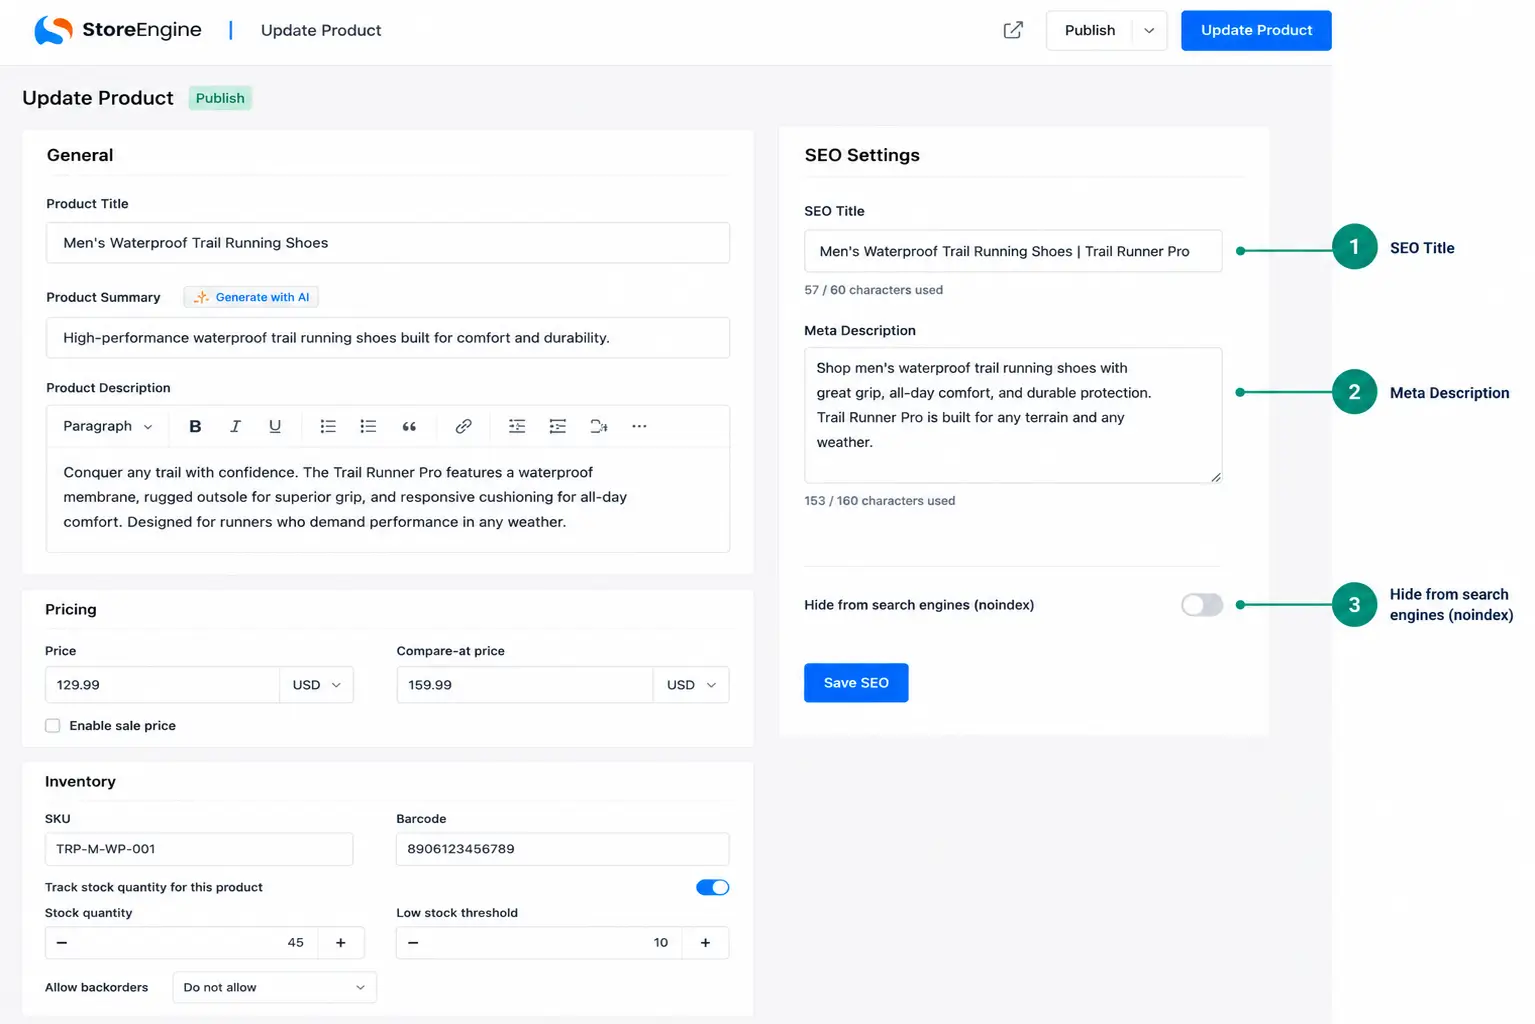Click the Price field showing 129.99
This screenshot has width=1535, height=1024.
[x=162, y=685]
